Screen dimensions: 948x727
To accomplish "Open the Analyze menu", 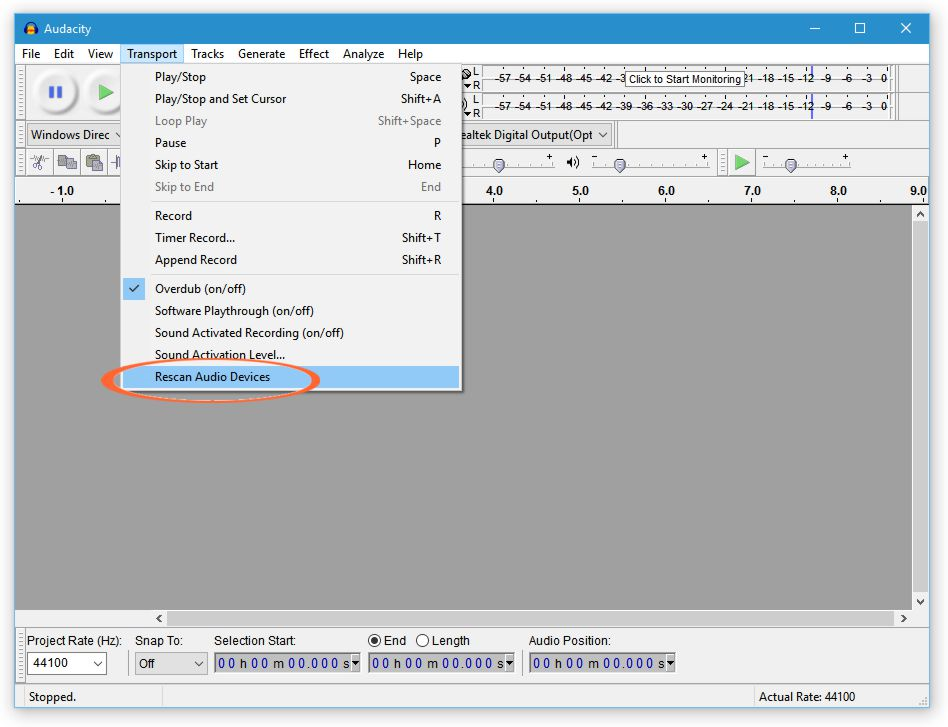I will (363, 54).
